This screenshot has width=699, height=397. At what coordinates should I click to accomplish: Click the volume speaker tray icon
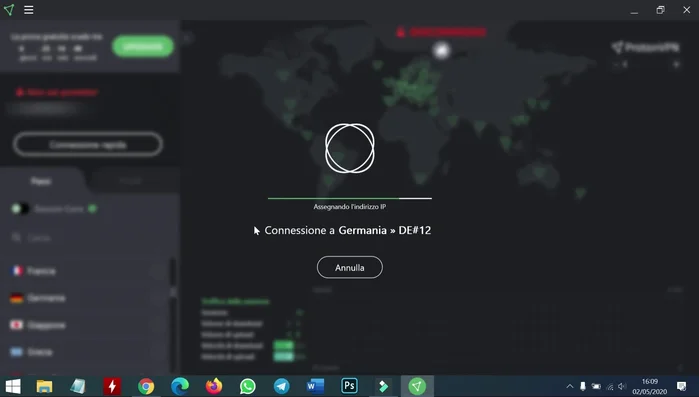coord(622,386)
